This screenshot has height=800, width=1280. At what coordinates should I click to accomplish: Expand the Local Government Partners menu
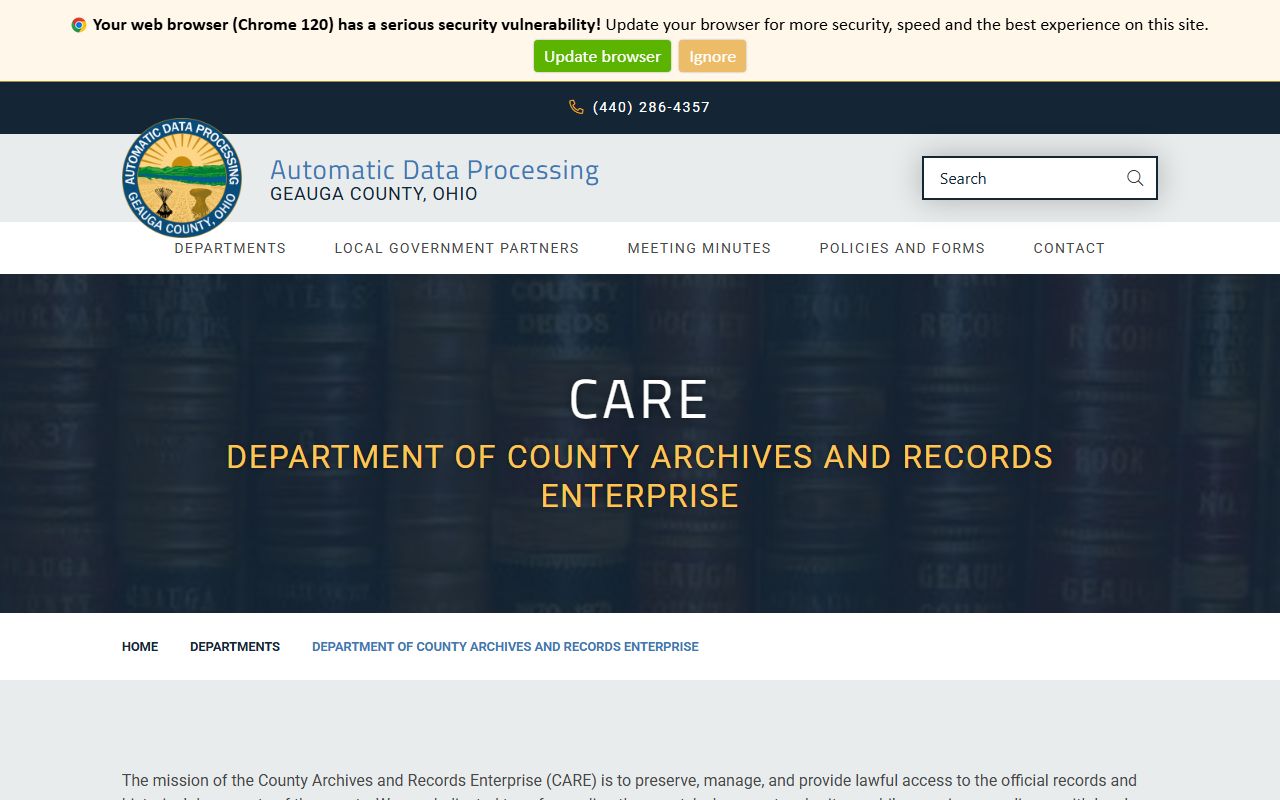point(456,248)
